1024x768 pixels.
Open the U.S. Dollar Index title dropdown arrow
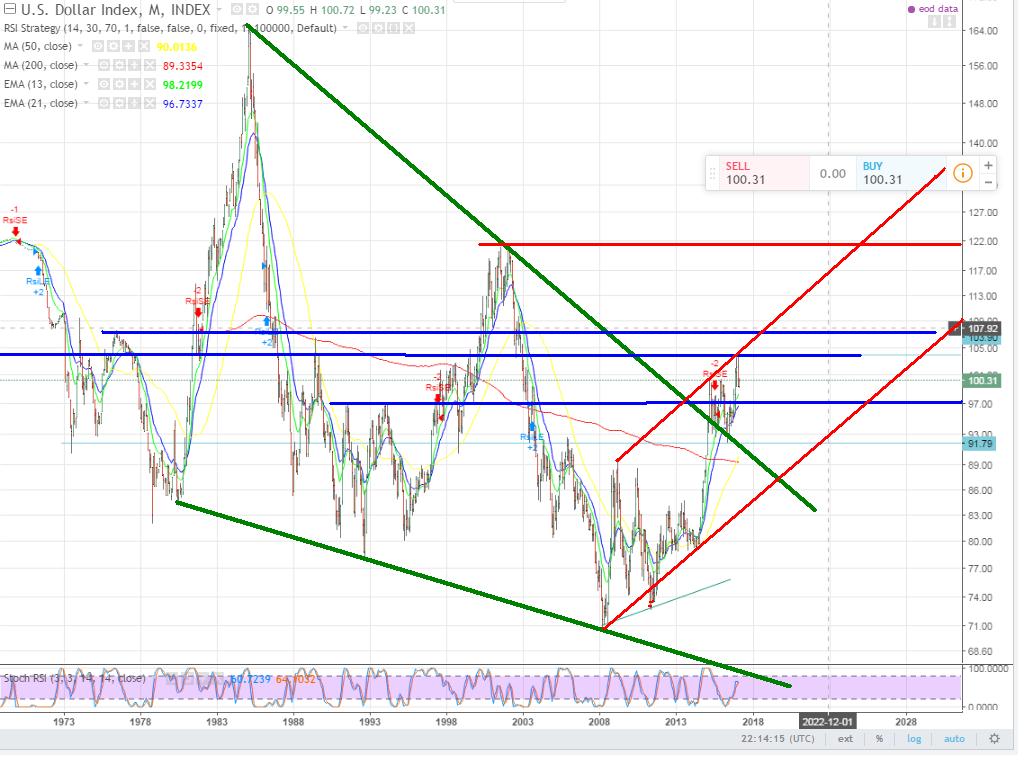(x=219, y=10)
